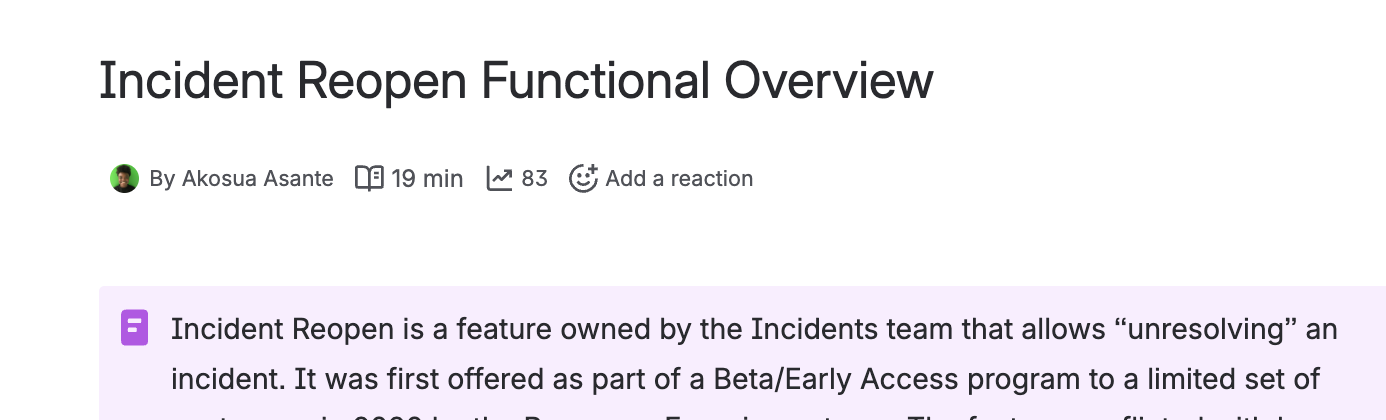Viewport: 1386px width, 420px height.
Task: Click Akosua Asante's profile avatar
Action: point(124,179)
